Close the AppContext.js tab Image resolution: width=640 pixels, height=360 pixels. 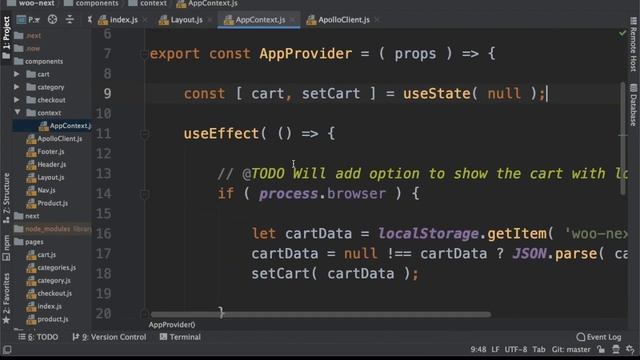coord(292,20)
